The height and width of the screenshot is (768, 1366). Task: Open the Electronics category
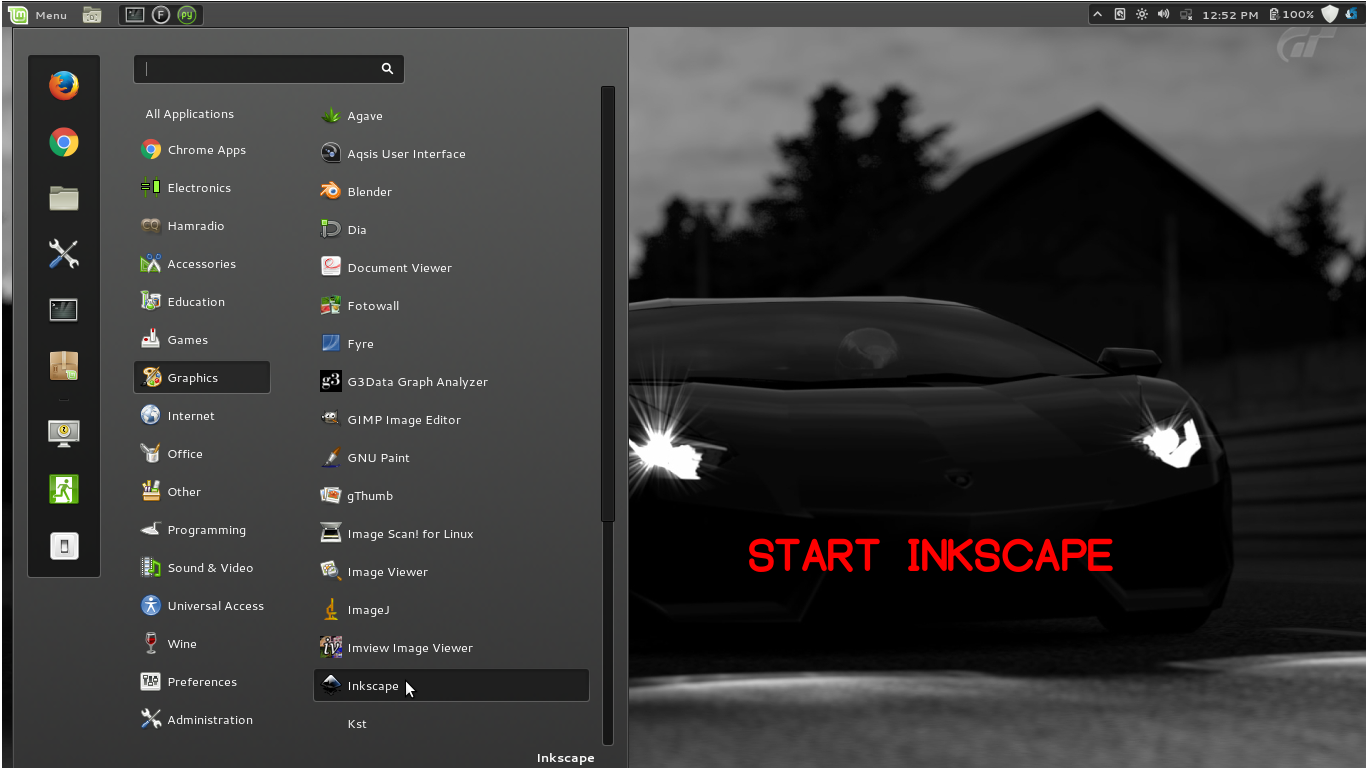point(202,188)
